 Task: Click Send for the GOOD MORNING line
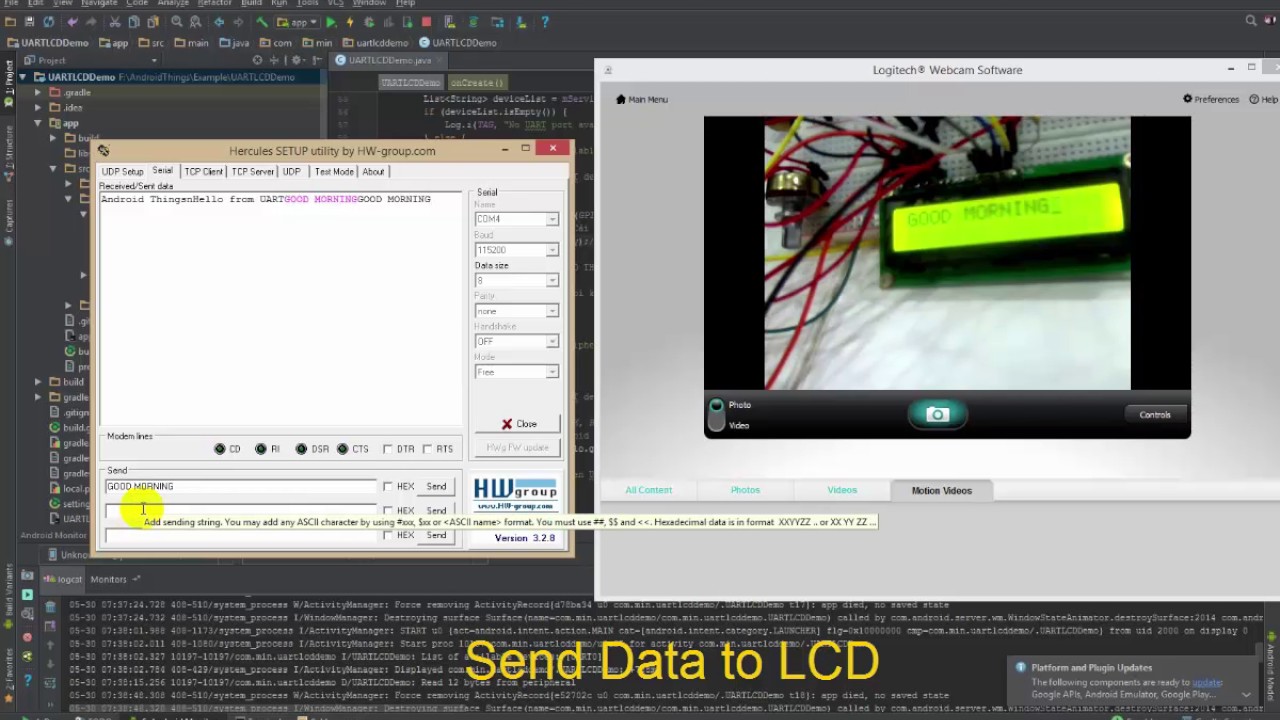tap(436, 486)
